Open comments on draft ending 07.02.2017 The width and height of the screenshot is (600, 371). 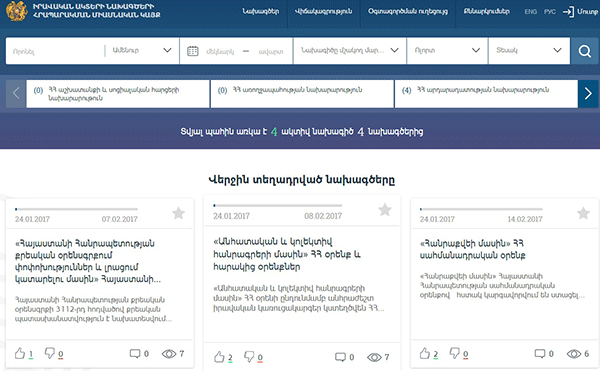135,353
